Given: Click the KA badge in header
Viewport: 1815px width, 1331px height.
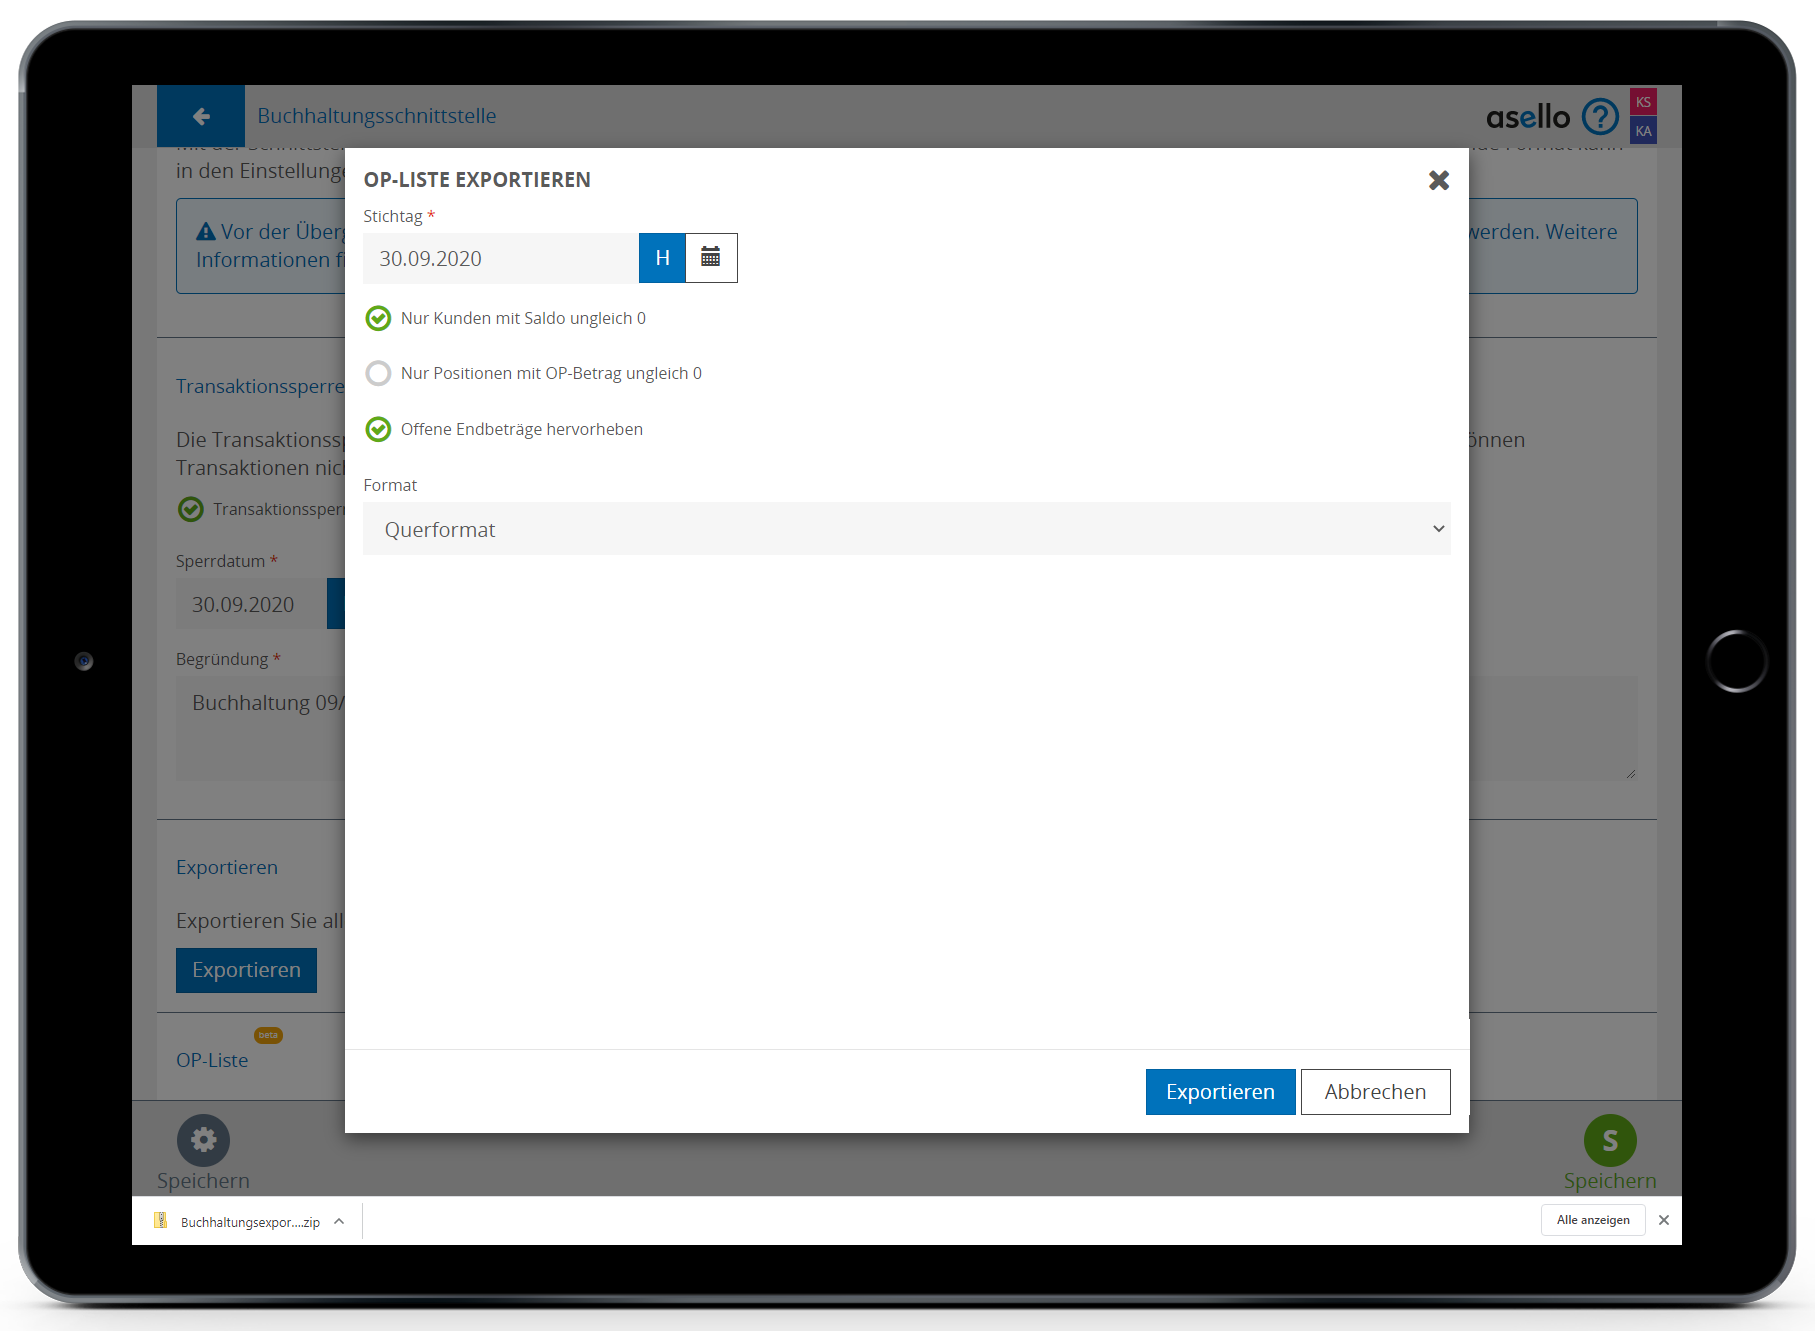Looking at the screenshot, I should coord(1643,131).
